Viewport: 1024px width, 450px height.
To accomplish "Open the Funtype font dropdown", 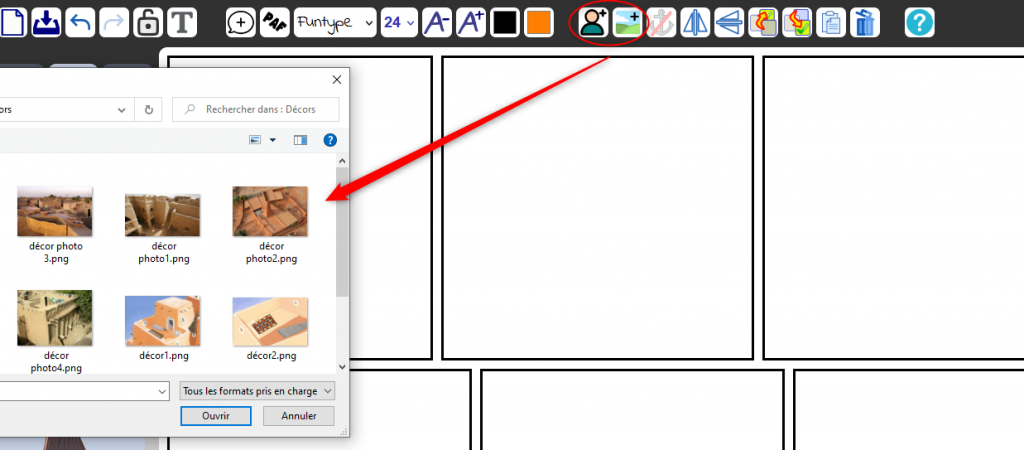I will pos(335,22).
